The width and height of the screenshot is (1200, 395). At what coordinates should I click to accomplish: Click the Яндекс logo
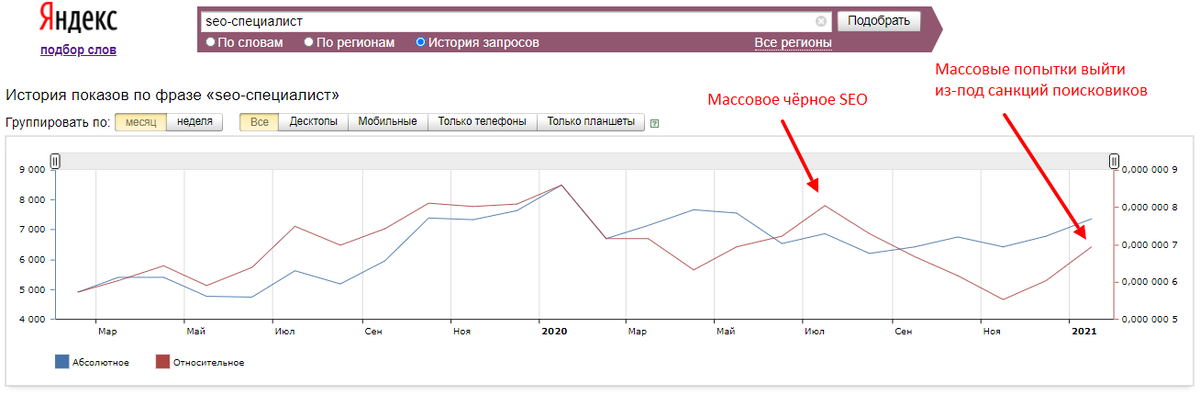(78, 19)
